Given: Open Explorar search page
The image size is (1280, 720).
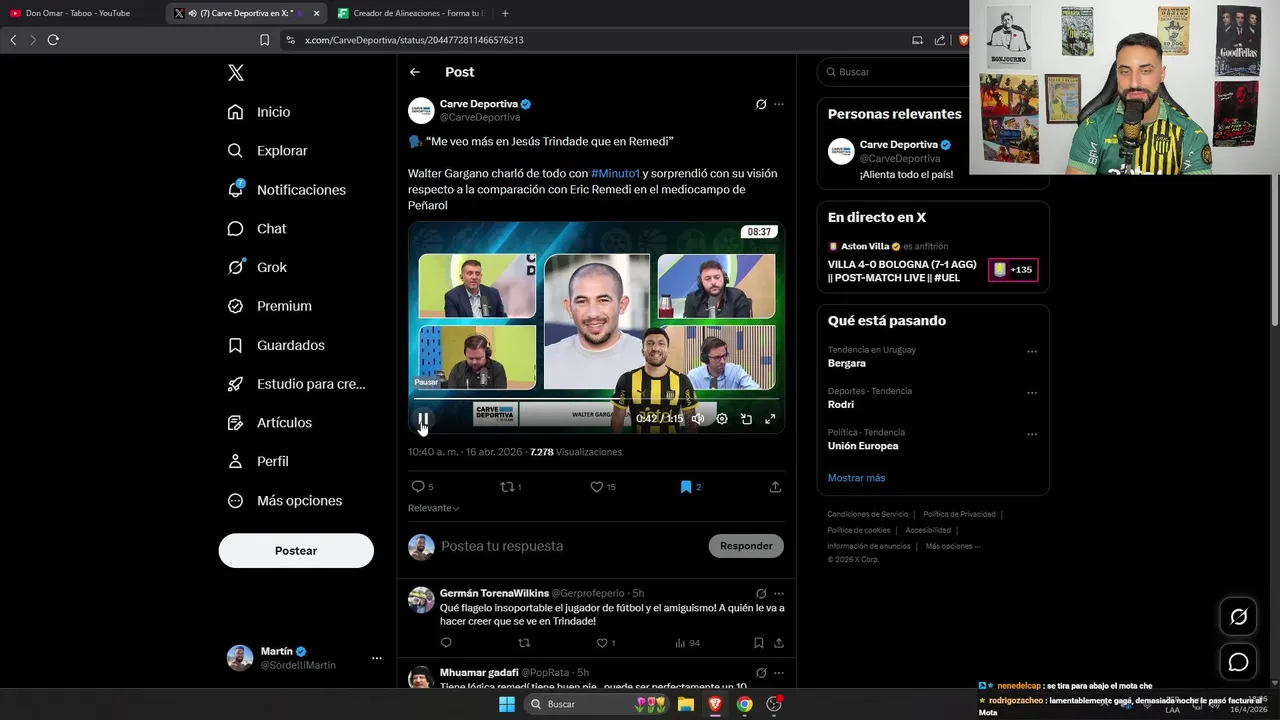Looking at the screenshot, I should click(267, 151).
